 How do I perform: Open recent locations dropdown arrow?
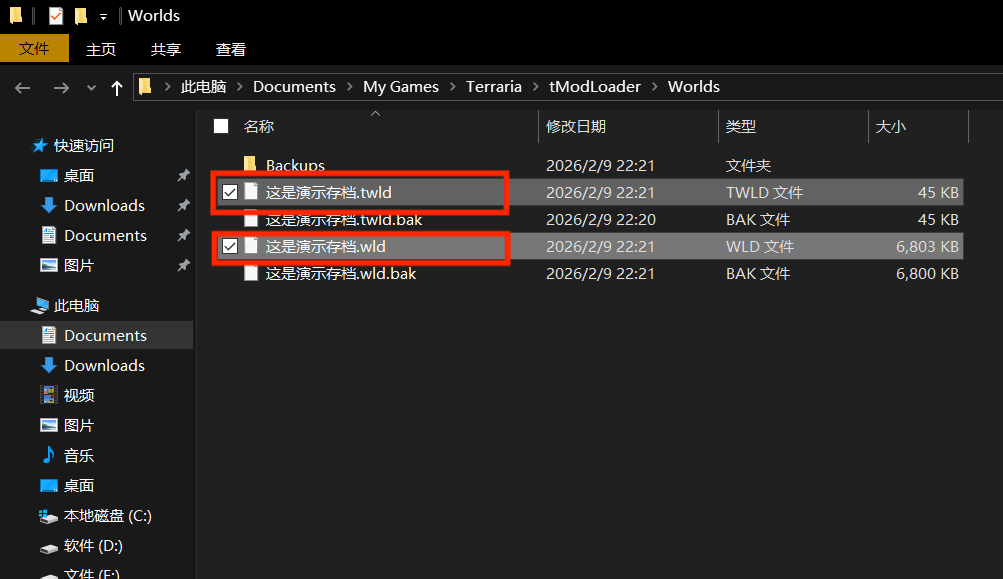(x=92, y=88)
